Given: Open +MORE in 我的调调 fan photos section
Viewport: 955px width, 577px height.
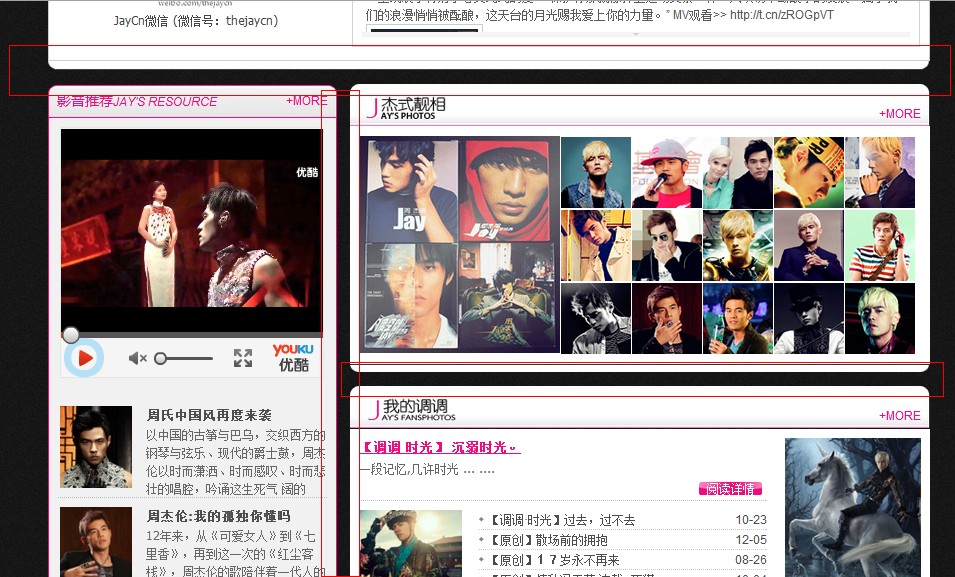Looking at the screenshot, I should click(900, 416).
